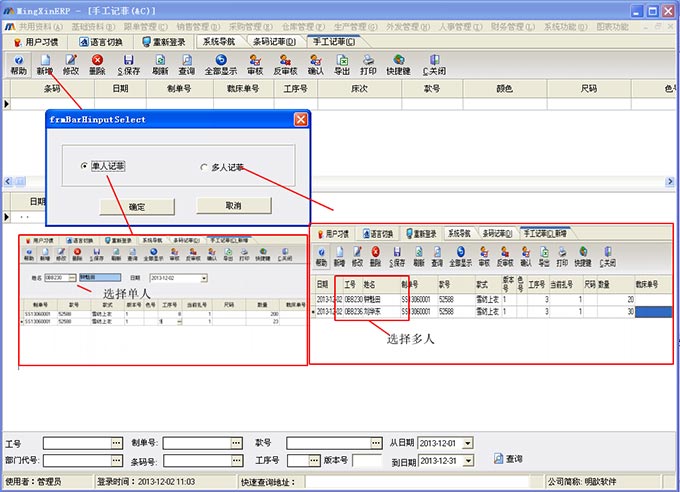Click the 条码 column header

[x=52, y=89]
